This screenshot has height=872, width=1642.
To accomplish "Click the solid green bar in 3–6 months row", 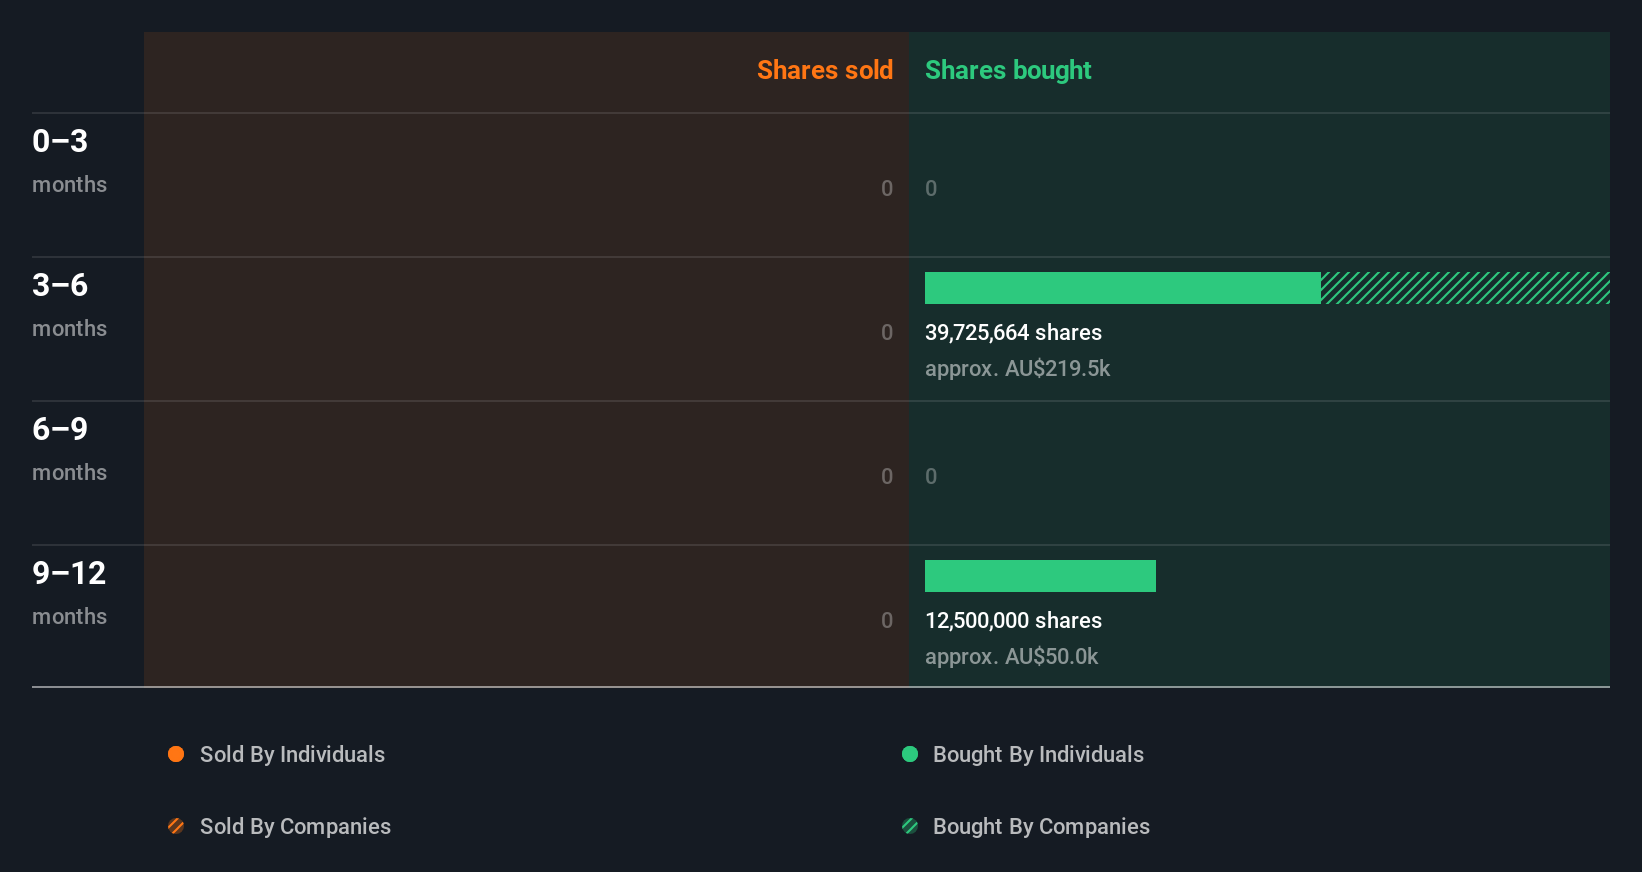I will click(1123, 288).
